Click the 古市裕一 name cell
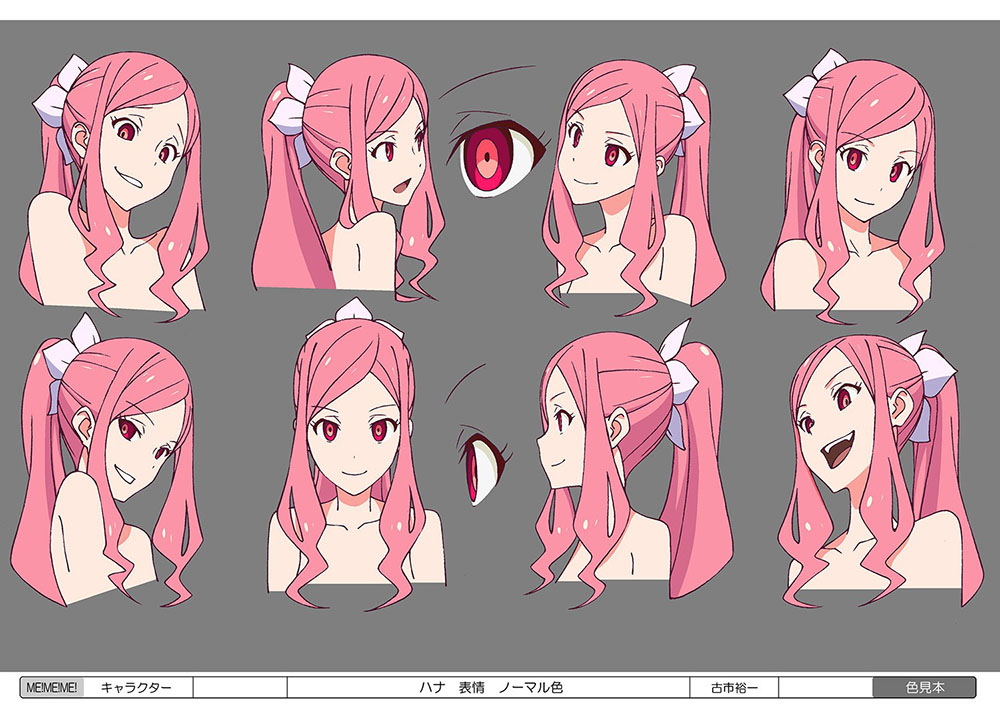Viewport: 1000px width, 707px height. coord(734,688)
